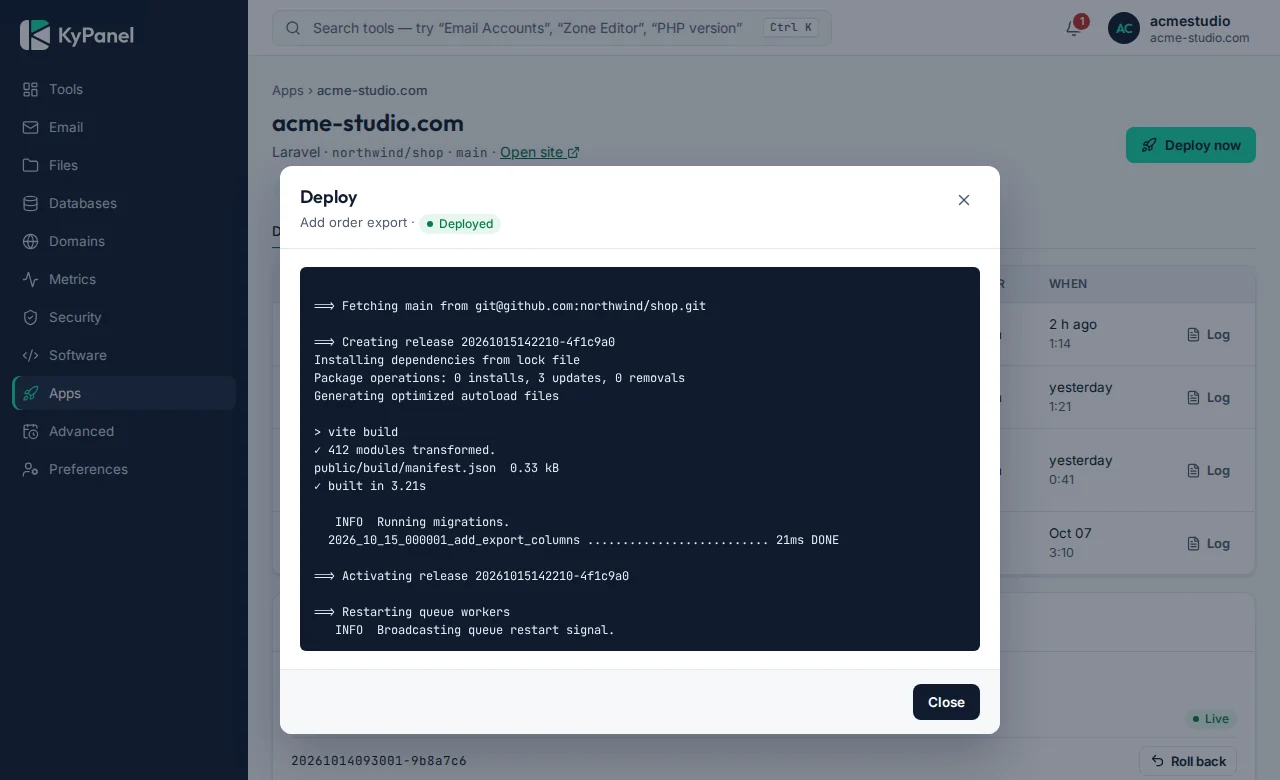The width and height of the screenshot is (1280, 780).
Task: Click the Deploy now button
Action: pos(1191,145)
